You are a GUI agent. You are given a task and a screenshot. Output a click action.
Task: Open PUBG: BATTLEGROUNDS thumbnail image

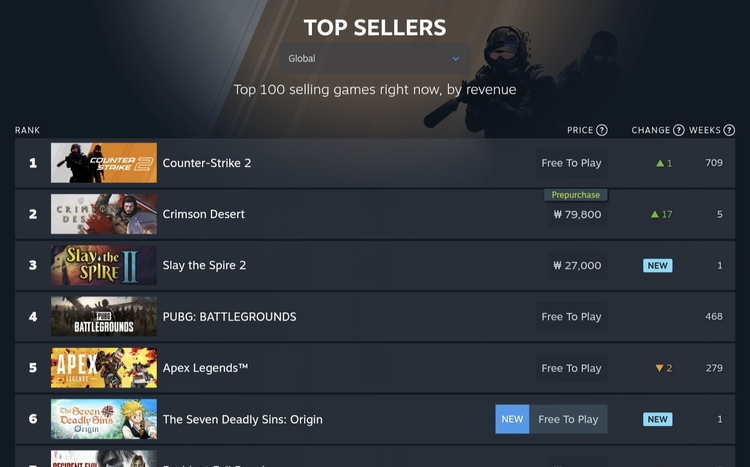coord(104,317)
